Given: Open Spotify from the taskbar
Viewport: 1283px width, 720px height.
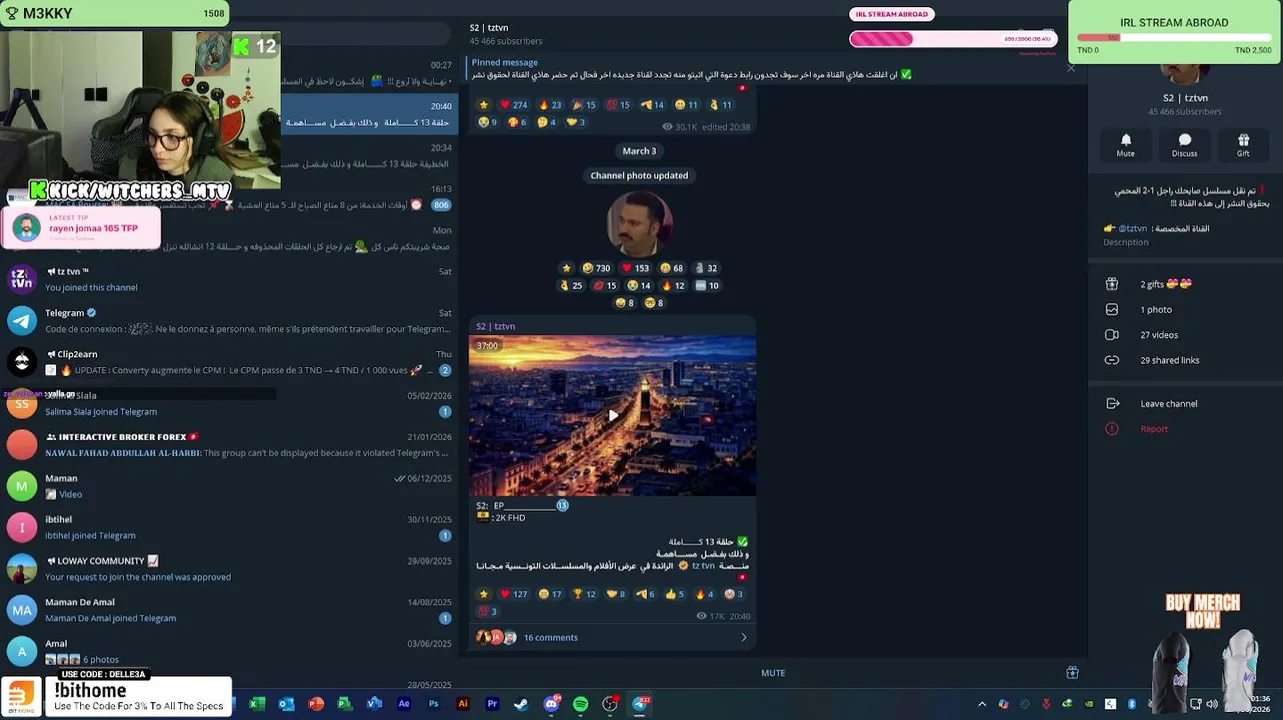Looking at the screenshot, I should tap(580, 704).
